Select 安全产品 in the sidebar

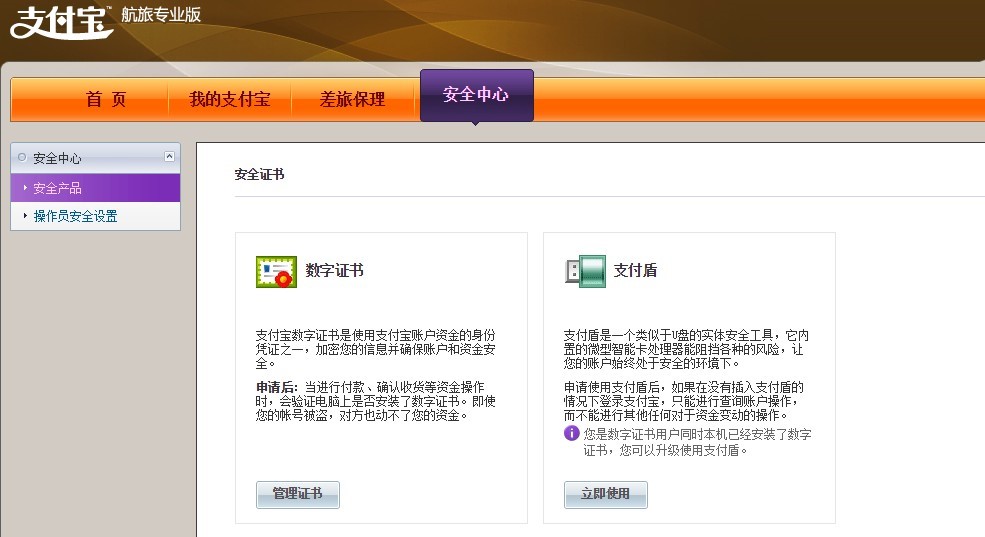pyautogui.click(x=57, y=188)
